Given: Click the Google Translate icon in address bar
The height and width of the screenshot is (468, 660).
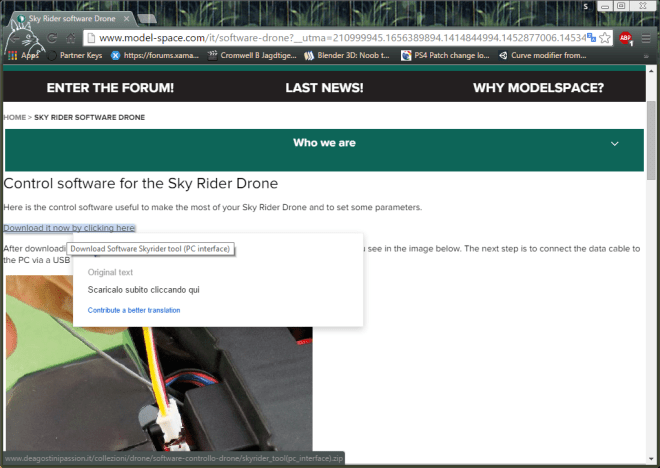Looking at the screenshot, I should pyautogui.click(x=592, y=38).
